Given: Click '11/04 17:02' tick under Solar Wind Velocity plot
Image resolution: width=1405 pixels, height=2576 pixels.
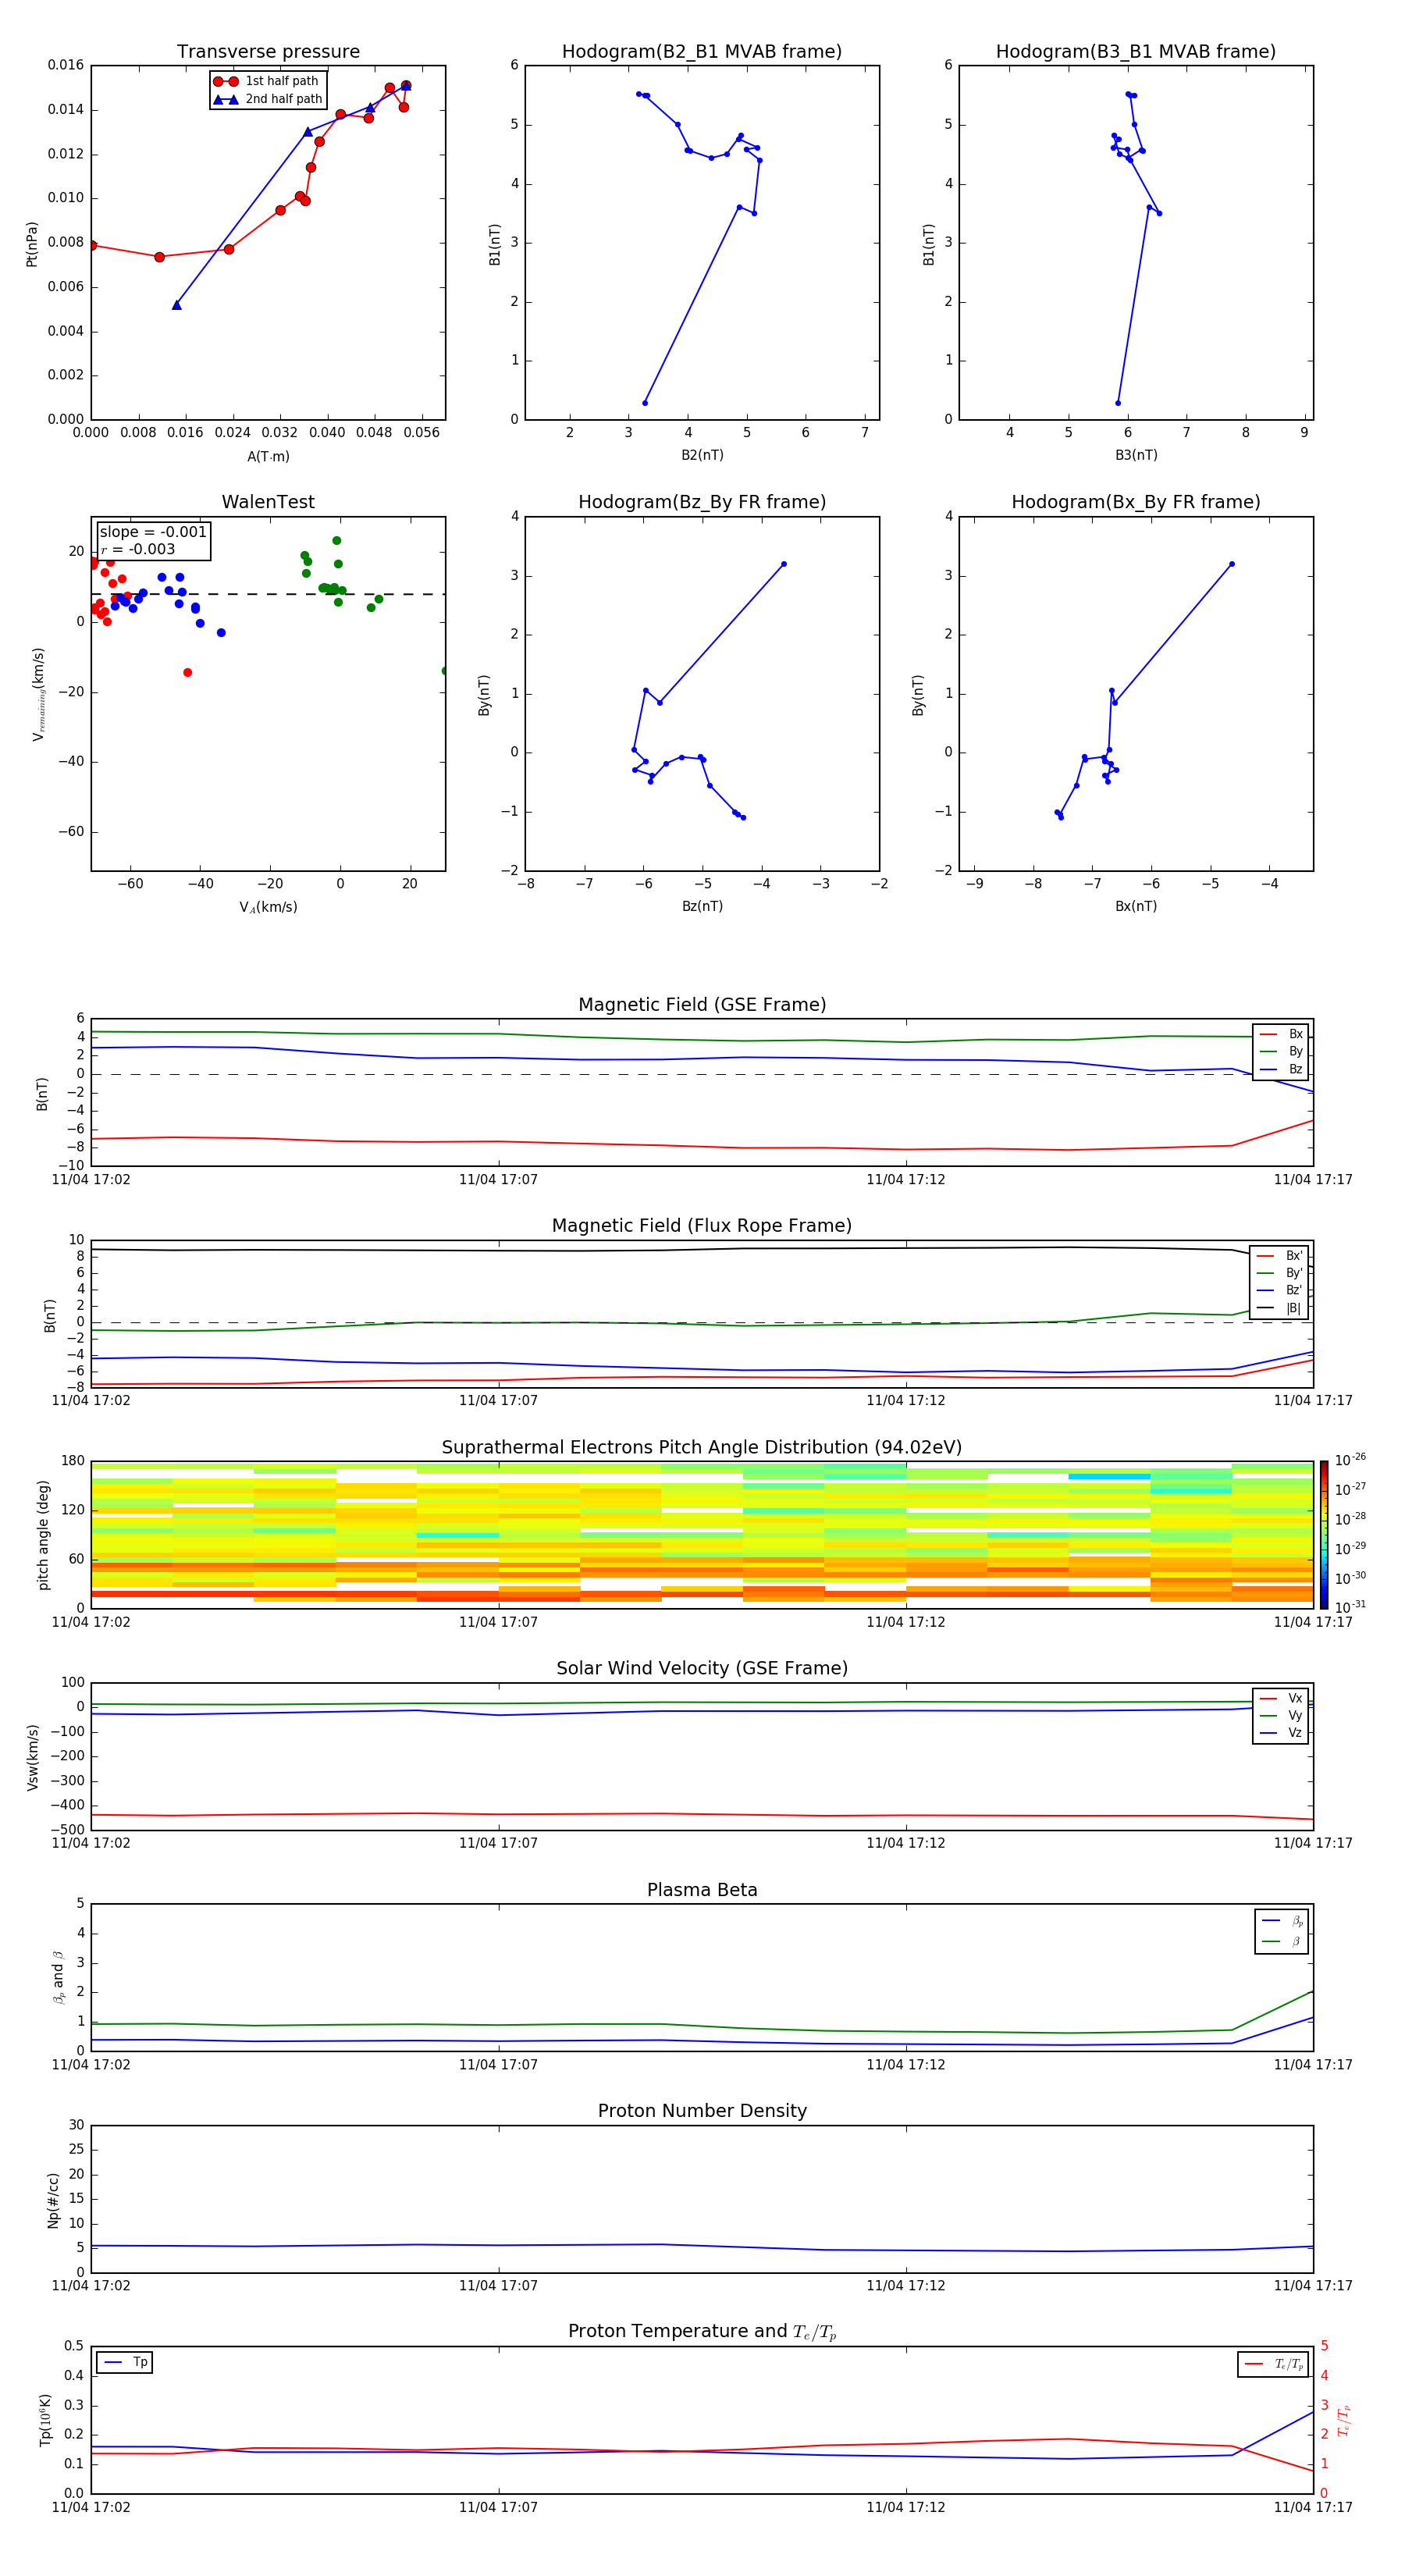Looking at the screenshot, I should click(x=91, y=1843).
